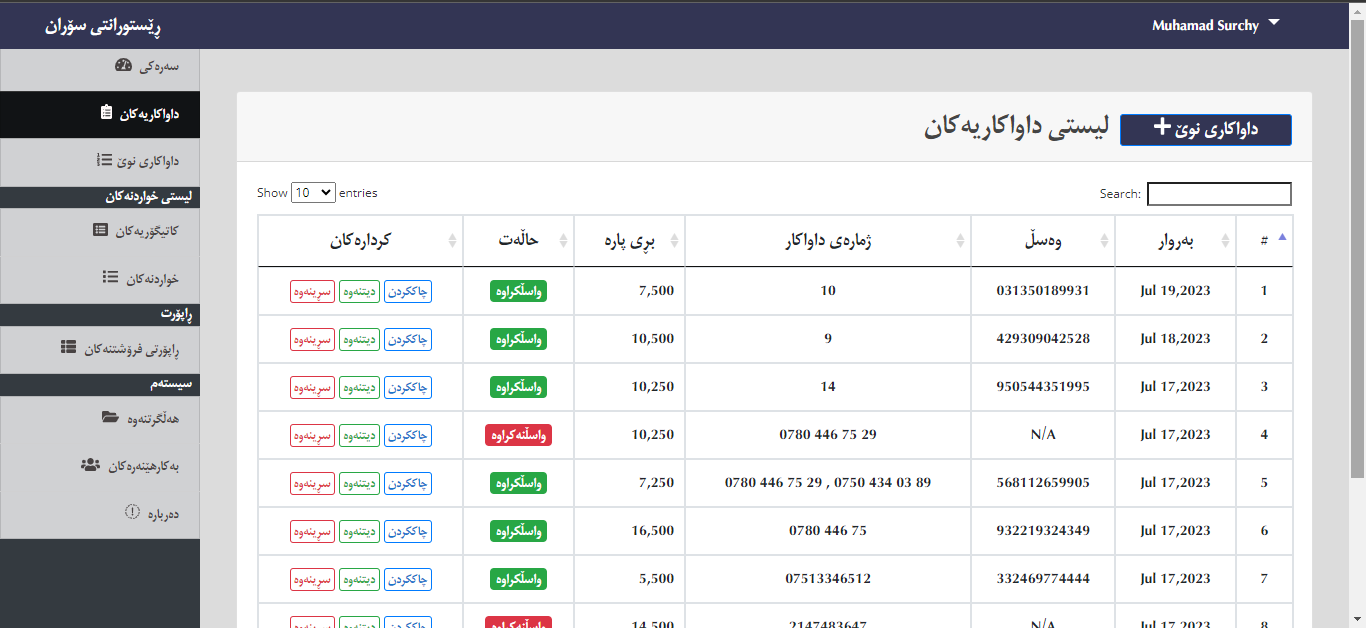Open ڕاپۆرتی فرۆشتنەکان sales report icon
This screenshot has width=1366, height=628.
pyautogui.click(x=68, y=347)
